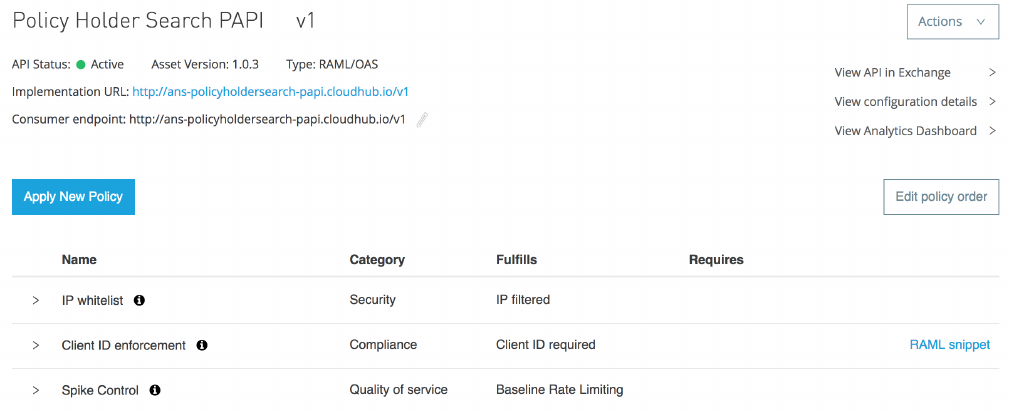Viewport: 1009px width, 412px height.
Task: Open the RAML snippet link
Action: click(949, 345)
